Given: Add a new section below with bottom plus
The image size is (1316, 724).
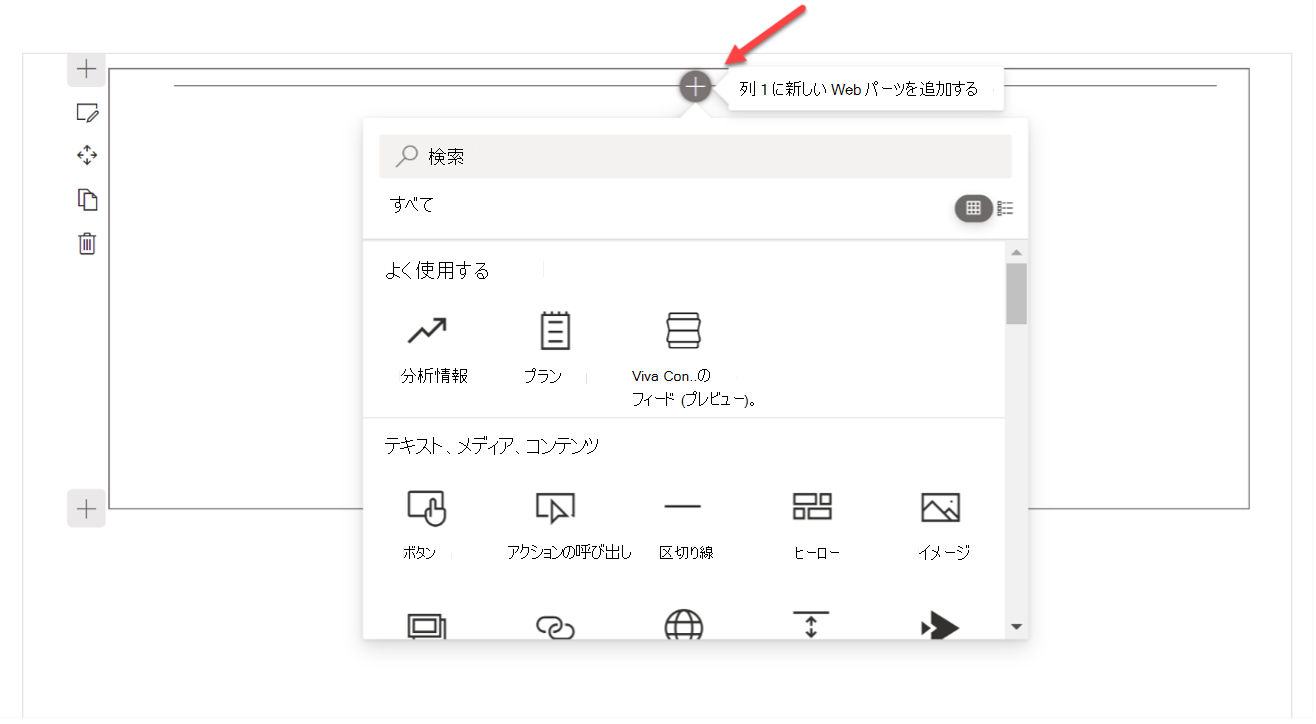Looking at the screenshot, I should click(87, 509).
